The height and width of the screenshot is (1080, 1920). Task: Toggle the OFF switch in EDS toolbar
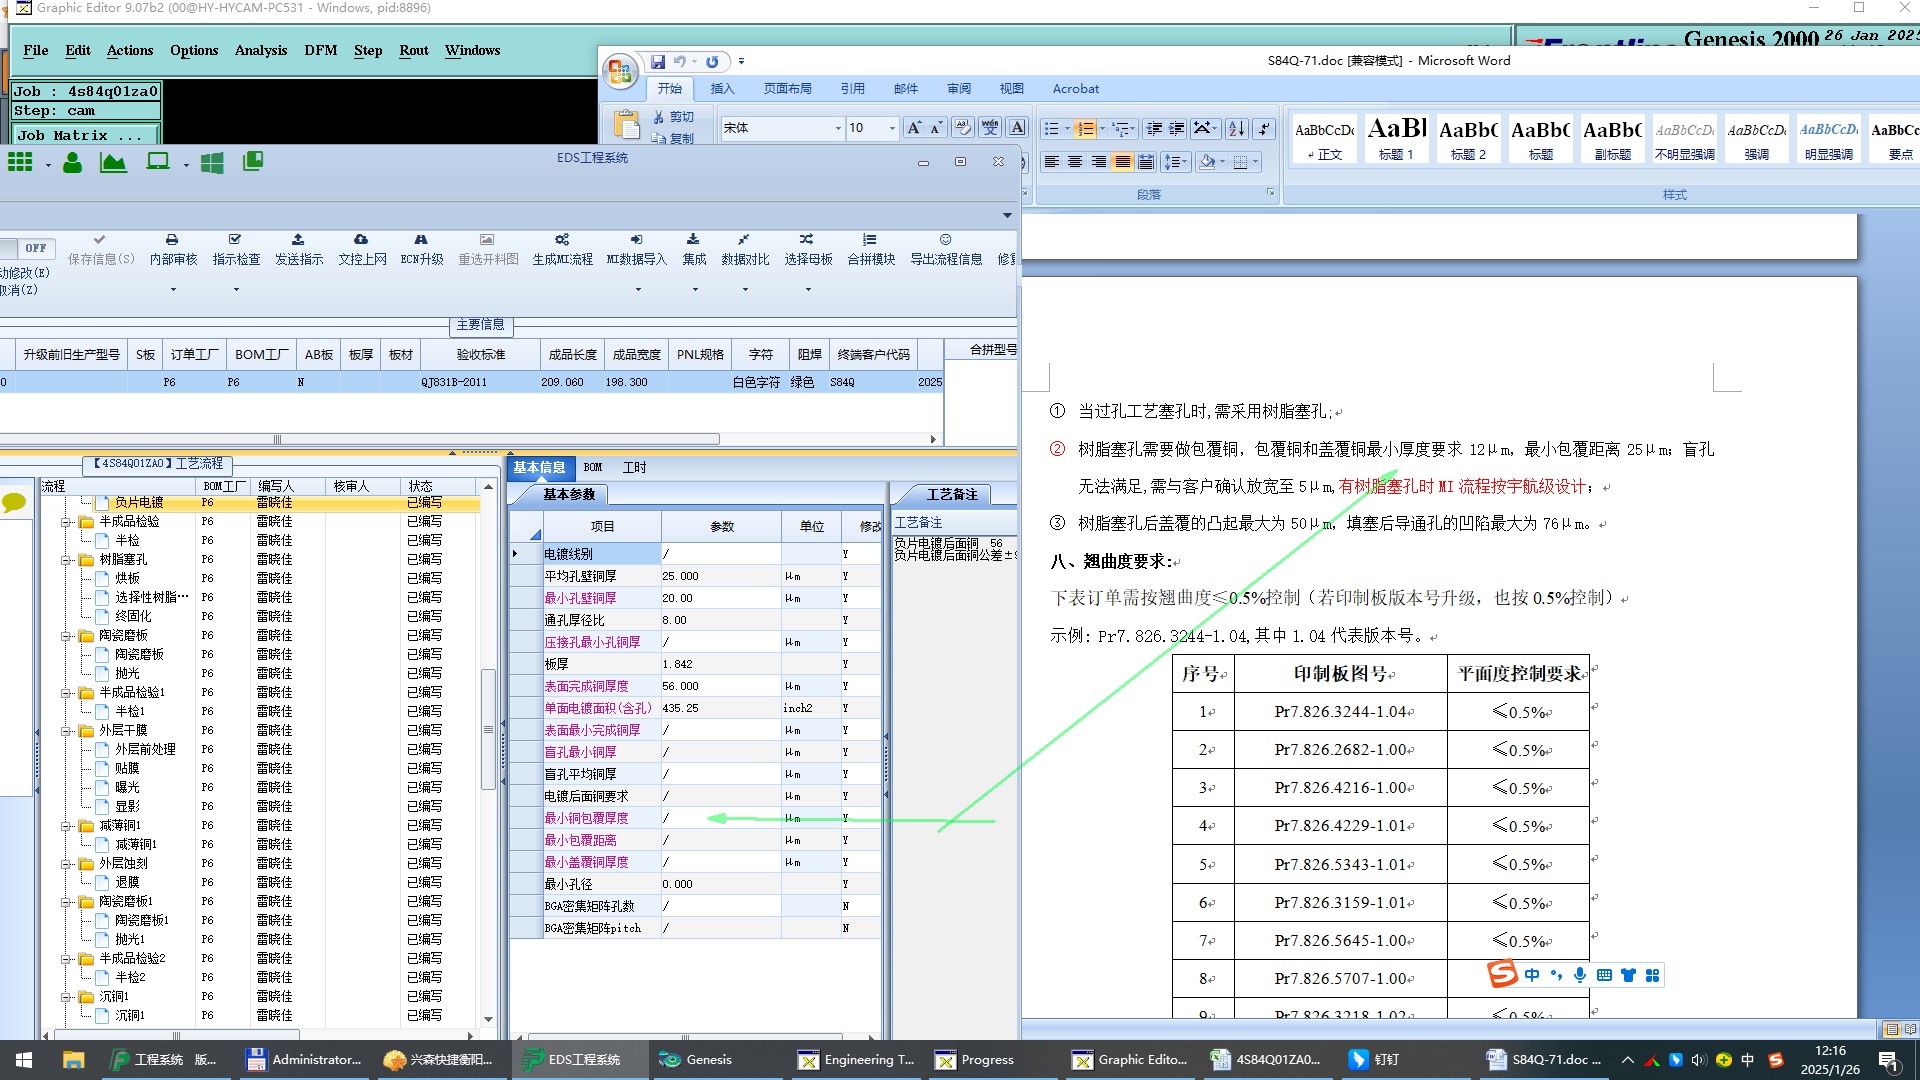(x=35, y=248)
